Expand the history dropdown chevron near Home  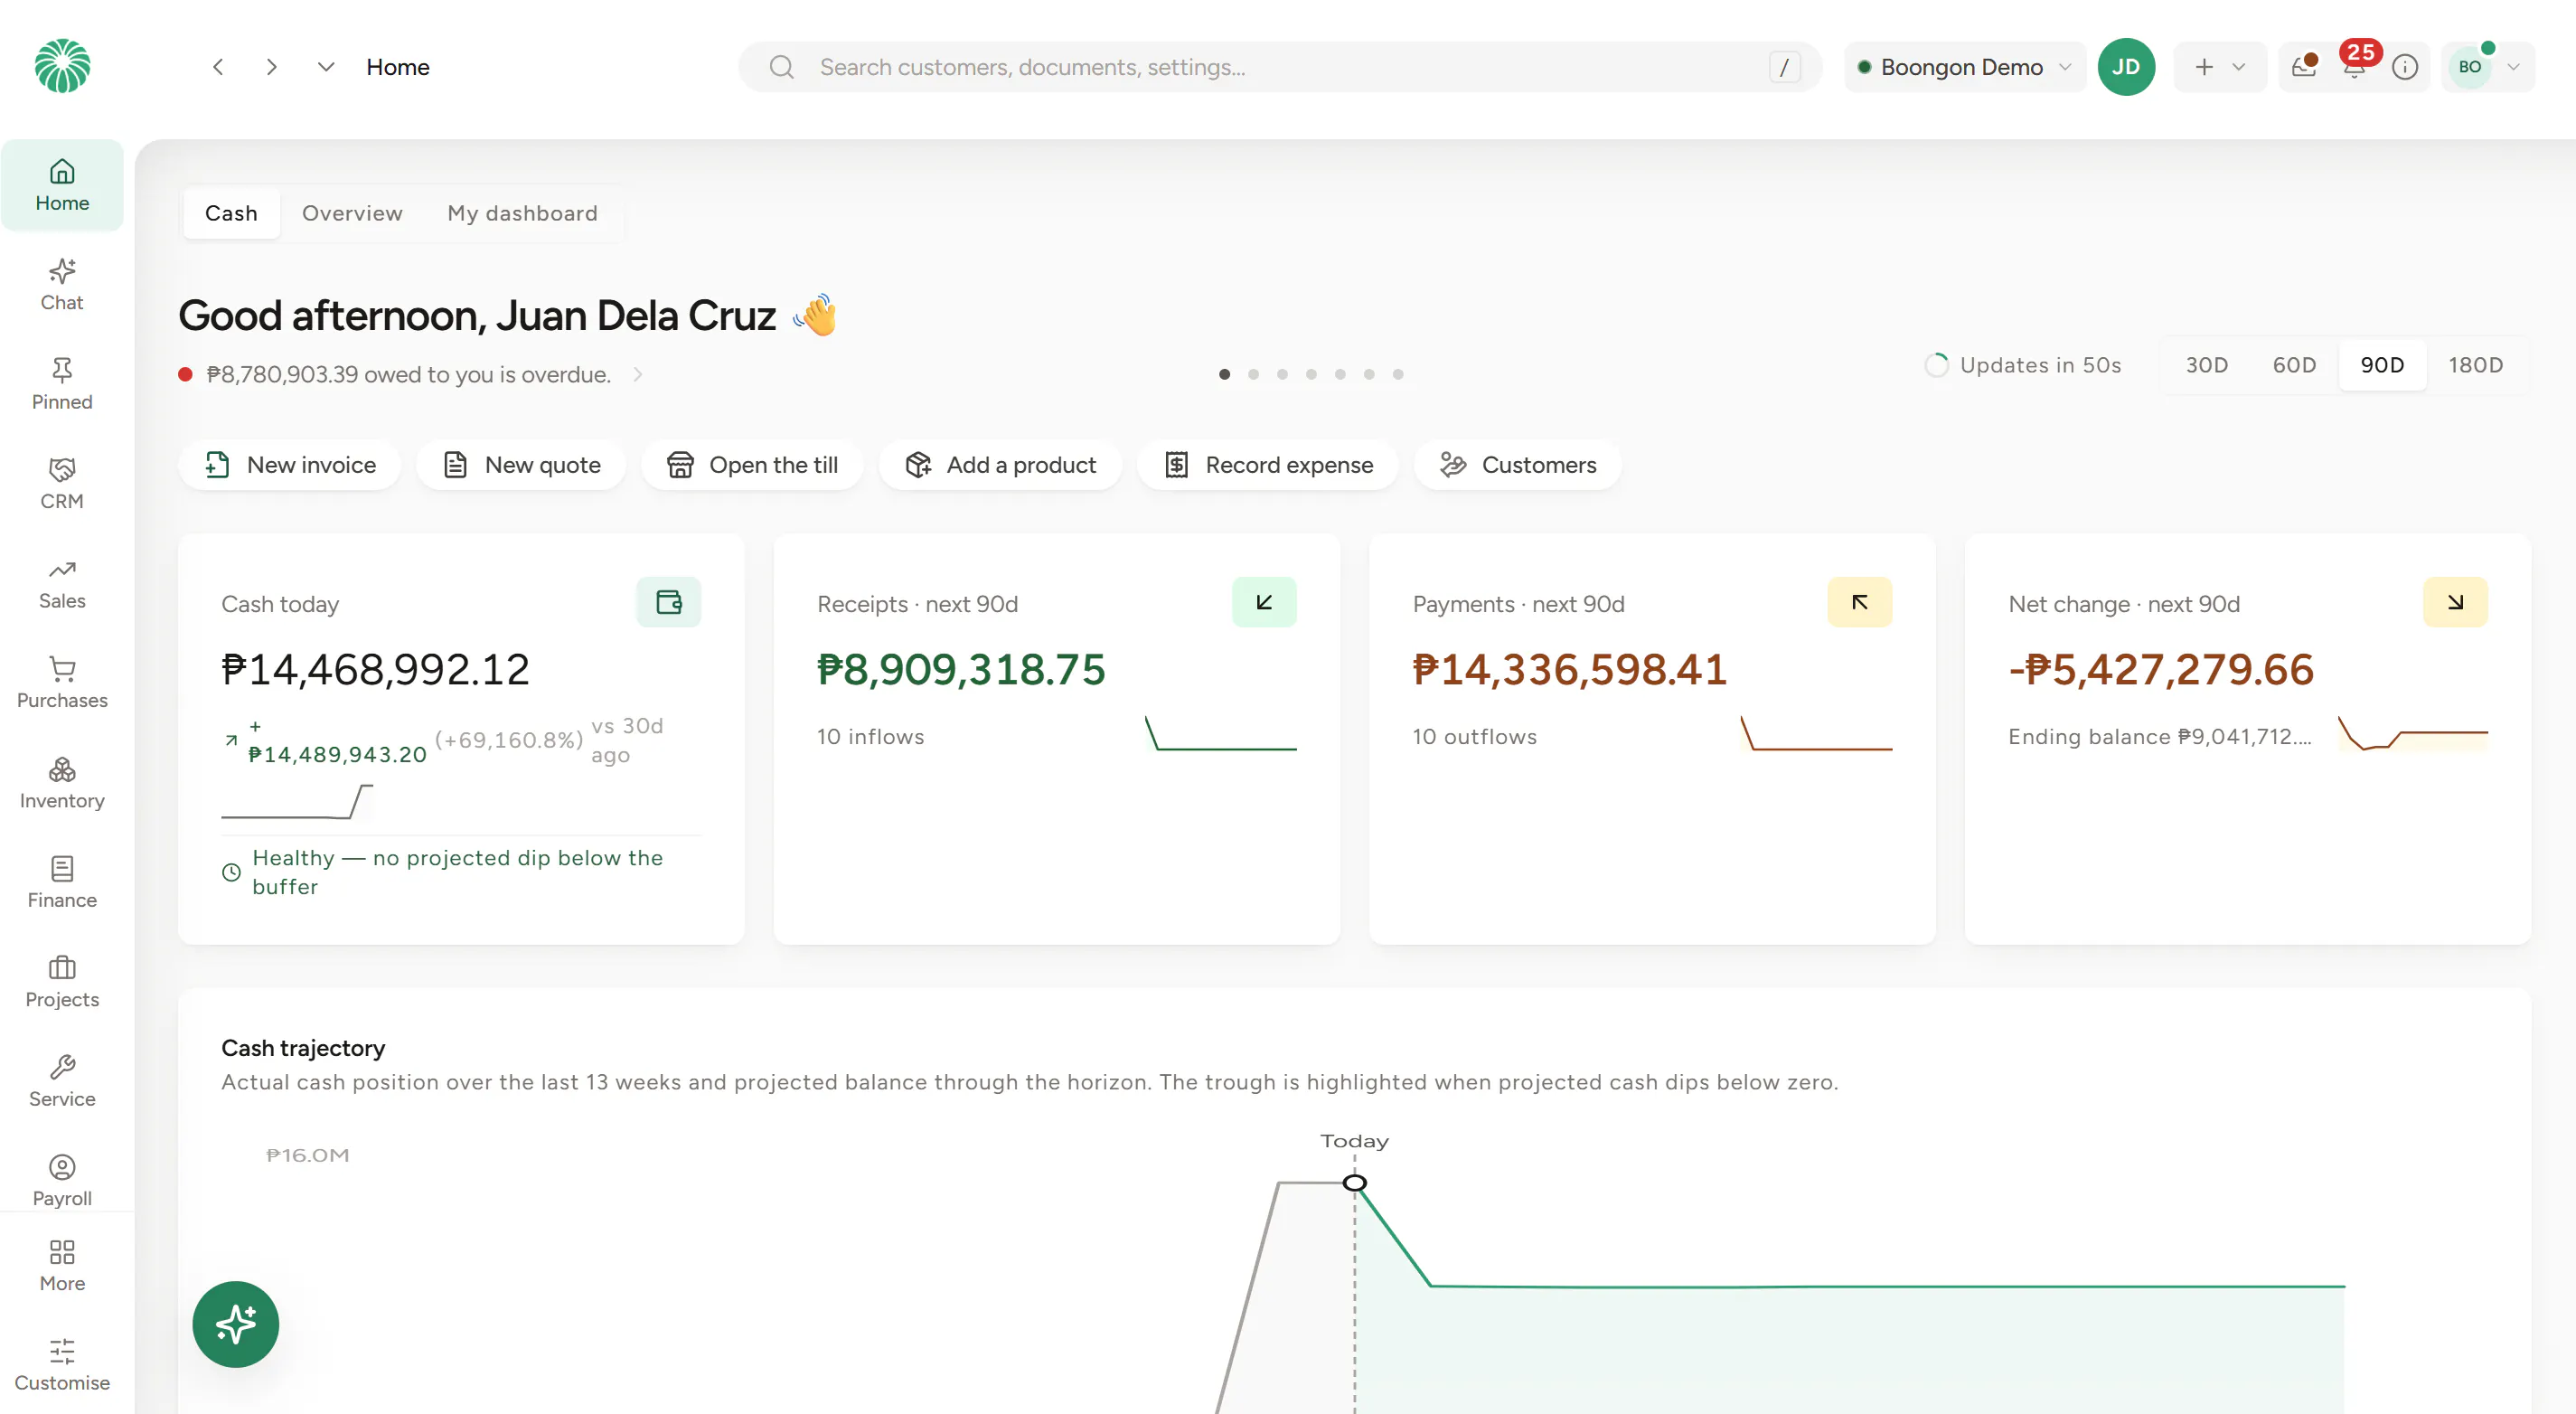tap(326, 67)
